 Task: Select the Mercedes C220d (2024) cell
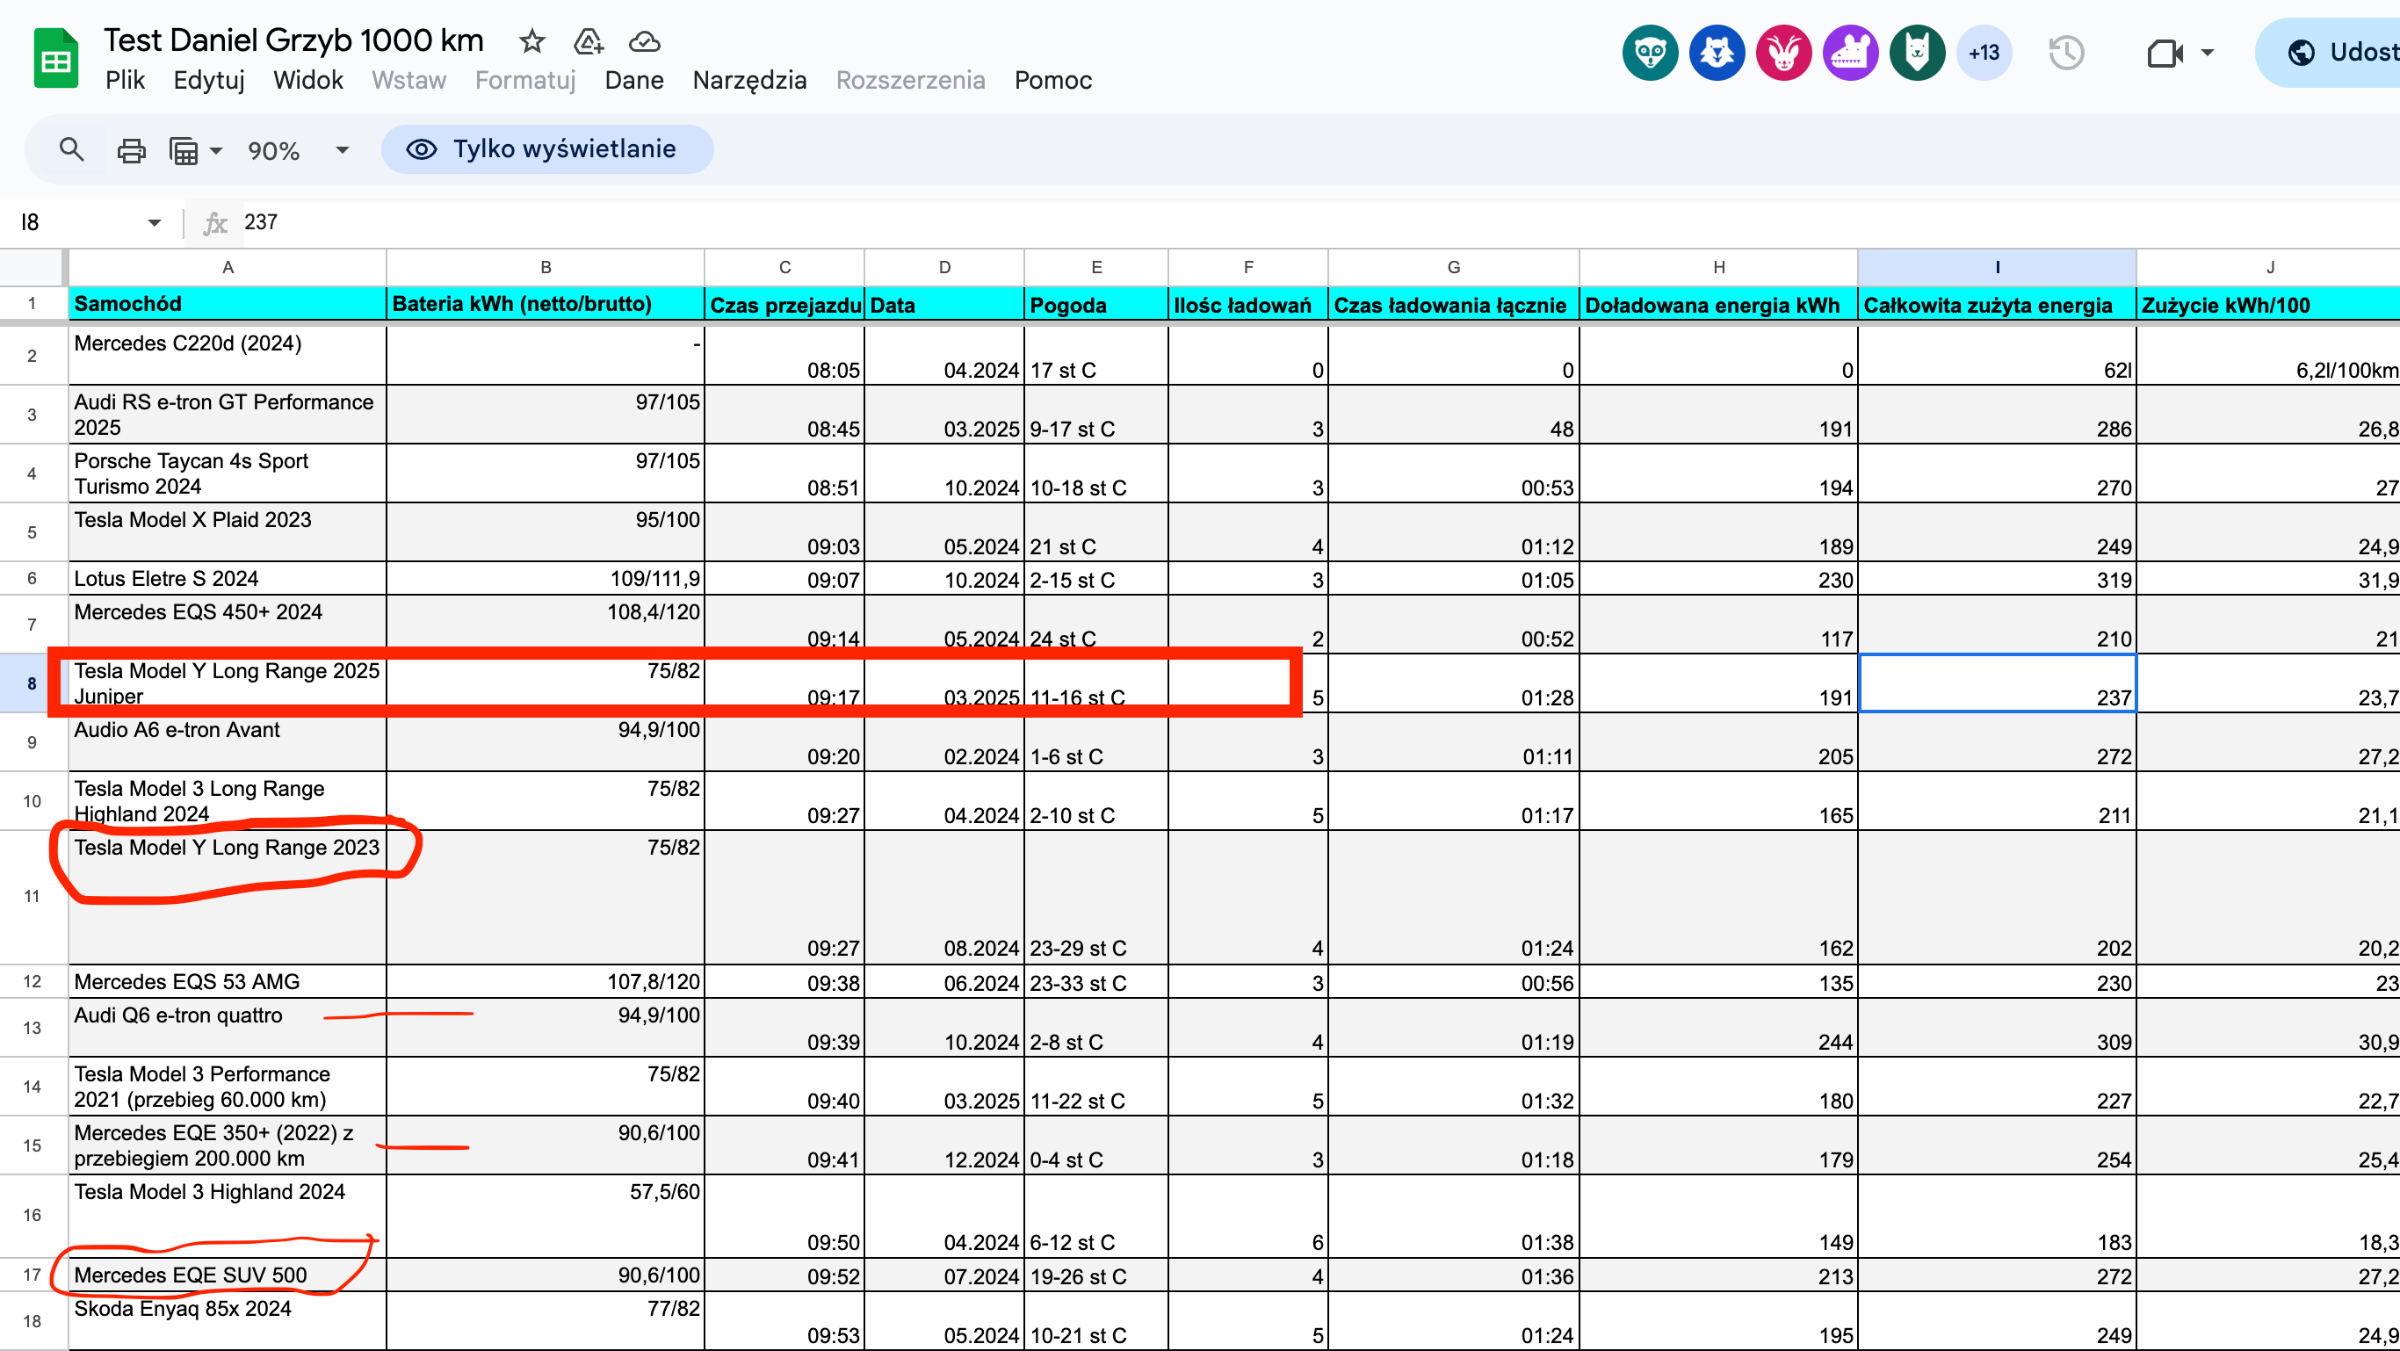(x=228, y=356)
